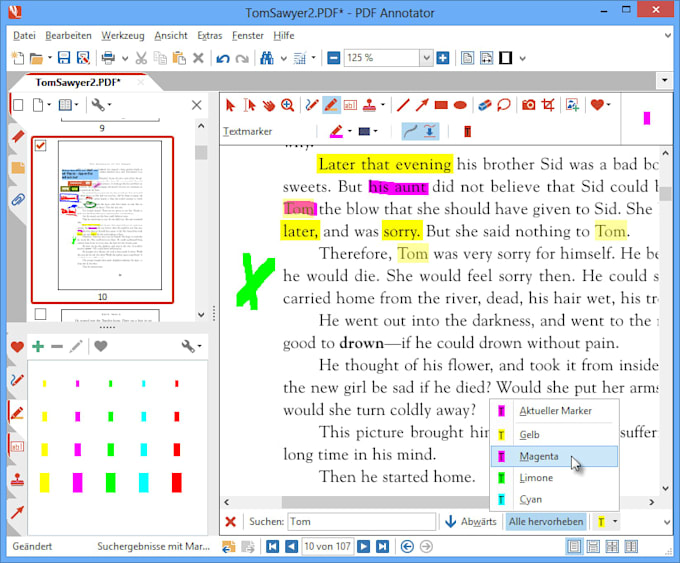Select the pointer selection tool
680x563 pixels.
pyautogui.click(x=230, y=105)
